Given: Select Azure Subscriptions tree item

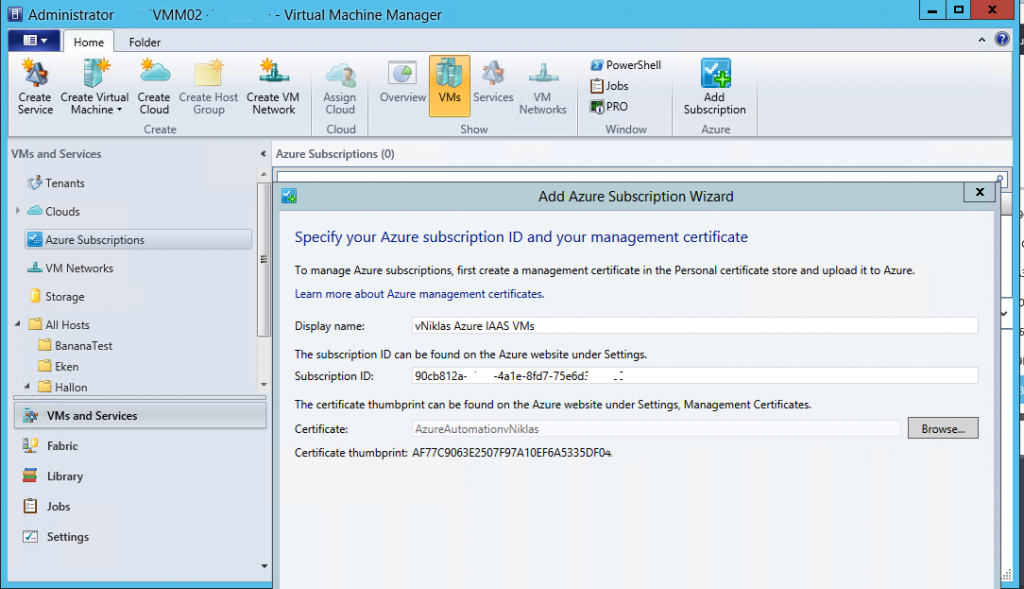Looking at the screenshot, I should [138, 240].
